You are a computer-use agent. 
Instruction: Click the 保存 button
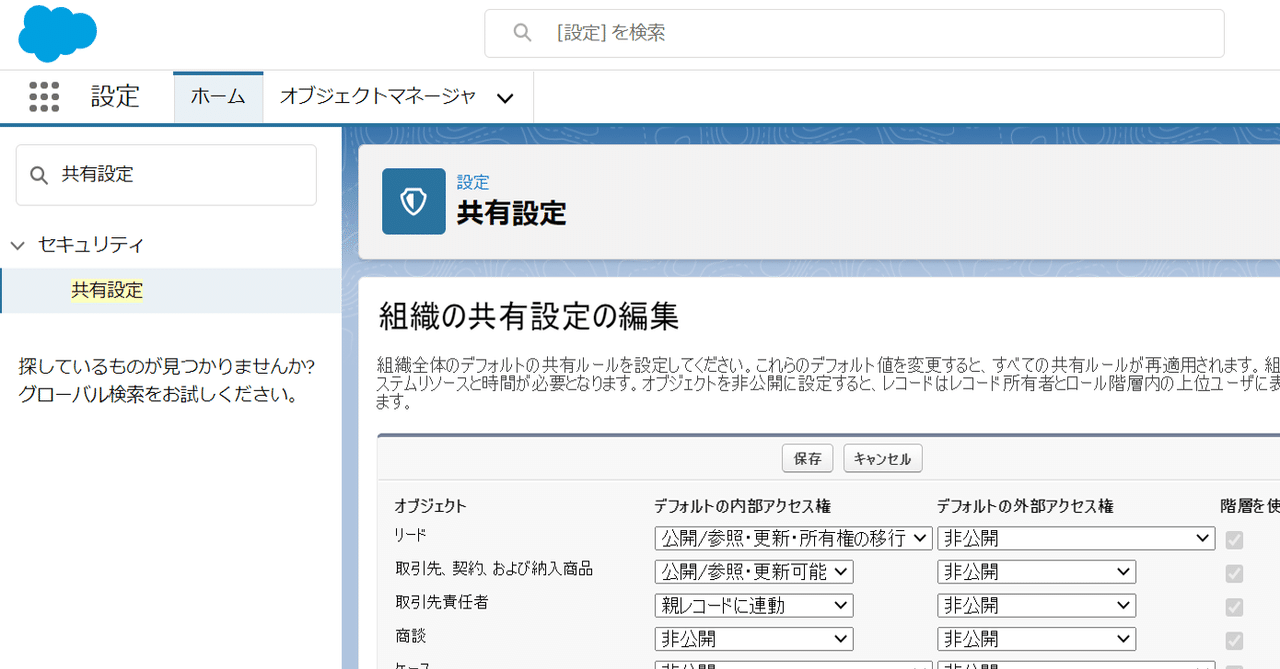coord(807,459)
